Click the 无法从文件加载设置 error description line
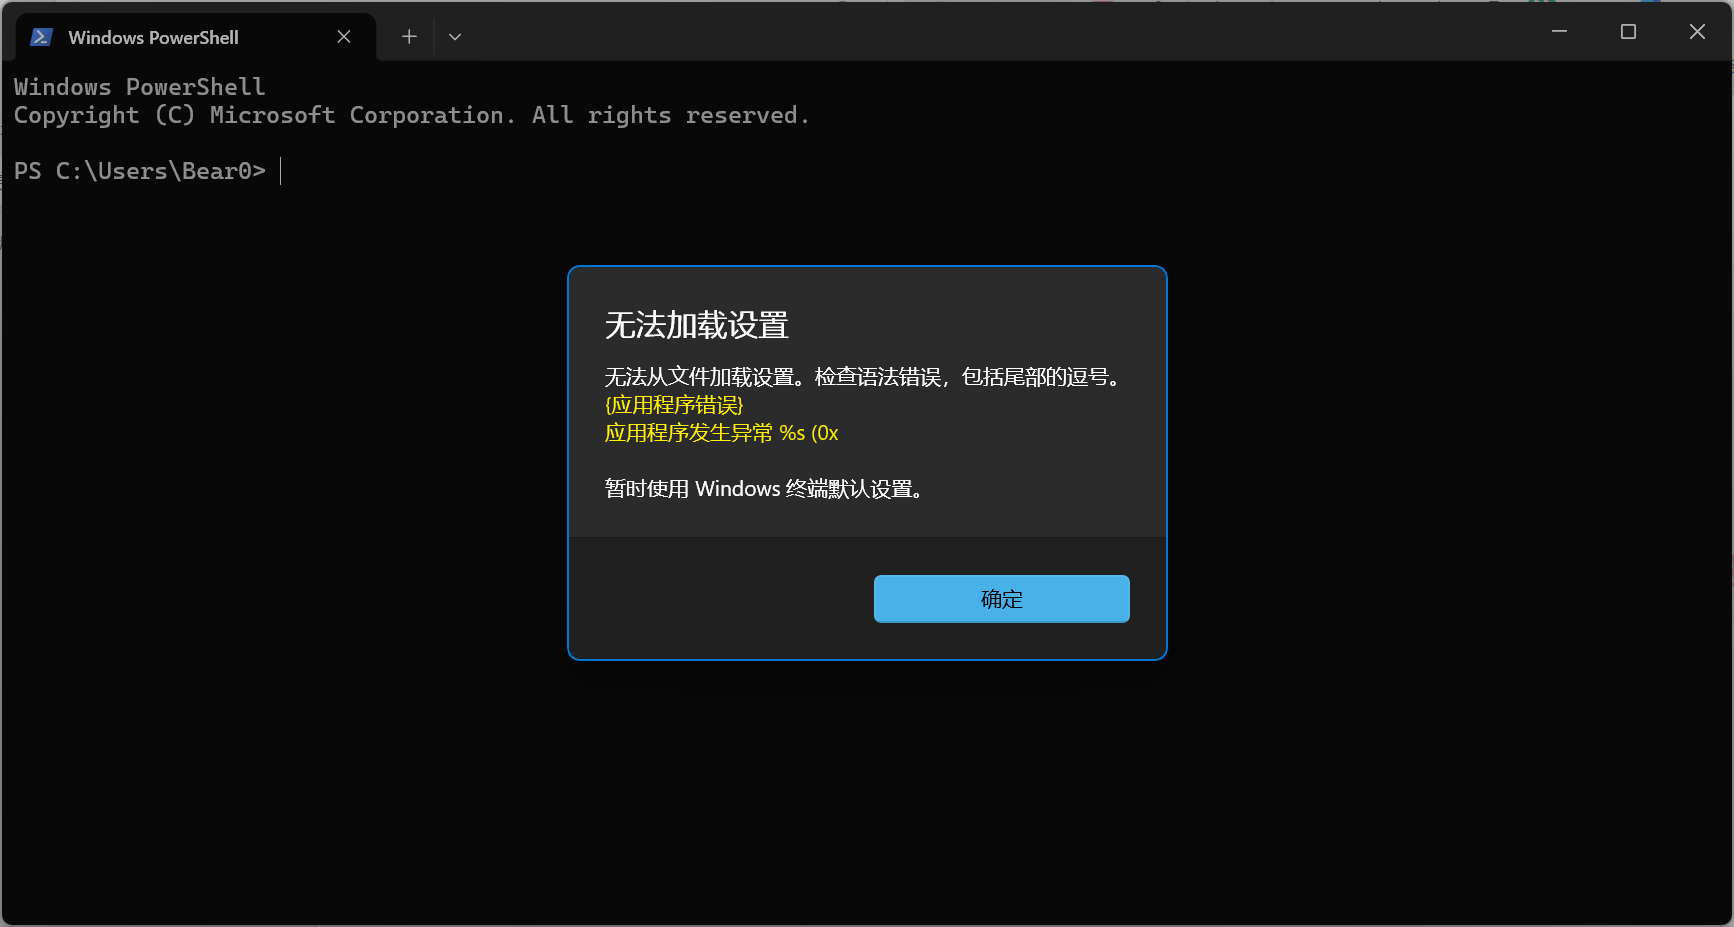Image resolution: width=1734 pixels, height=927 pixels. (862, 377)
